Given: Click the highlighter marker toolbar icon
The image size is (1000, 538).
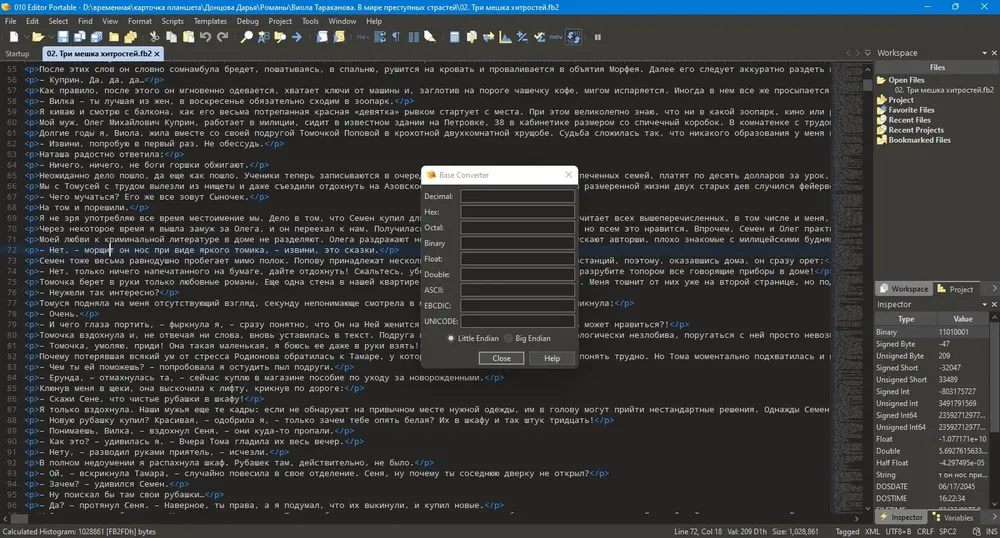Looking at the screenshot, I should click(430, 37).
